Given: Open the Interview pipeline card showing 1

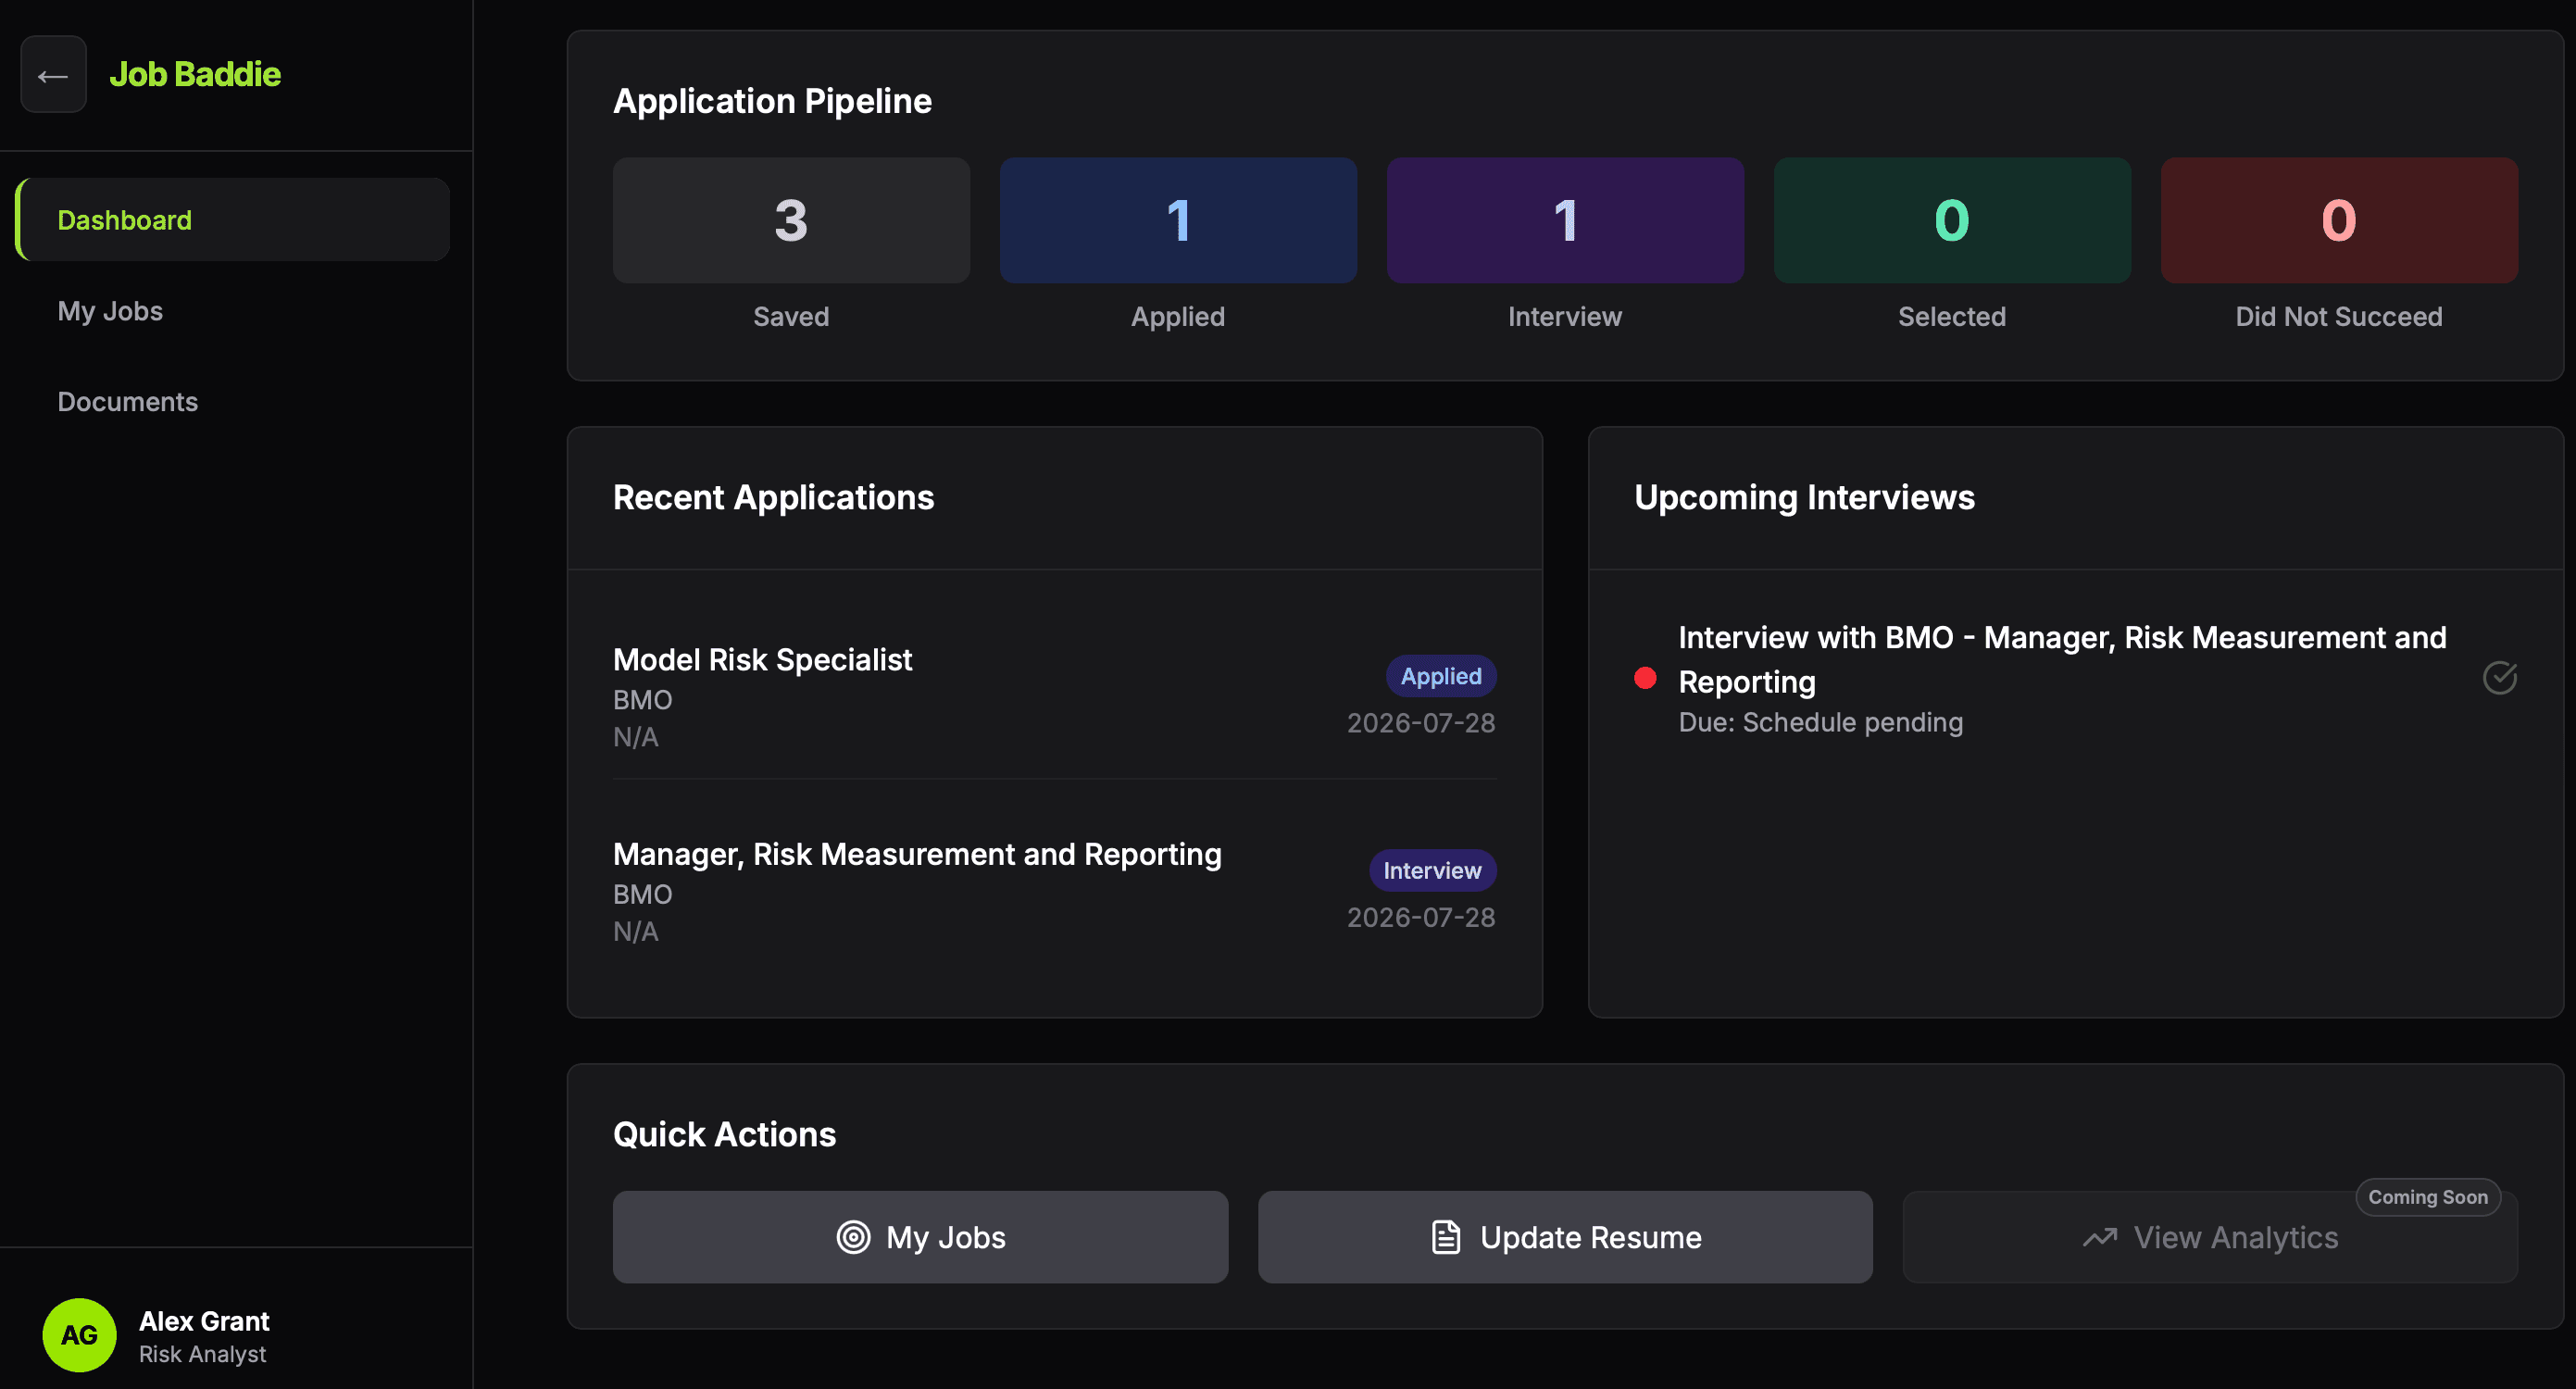Looking at the screenshot, I should (1565, 220).
